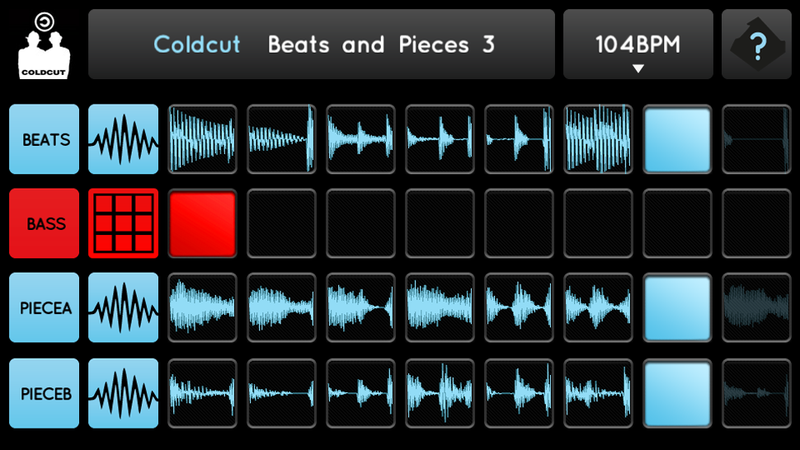Select the PIECEA track button

coord(44,308)
